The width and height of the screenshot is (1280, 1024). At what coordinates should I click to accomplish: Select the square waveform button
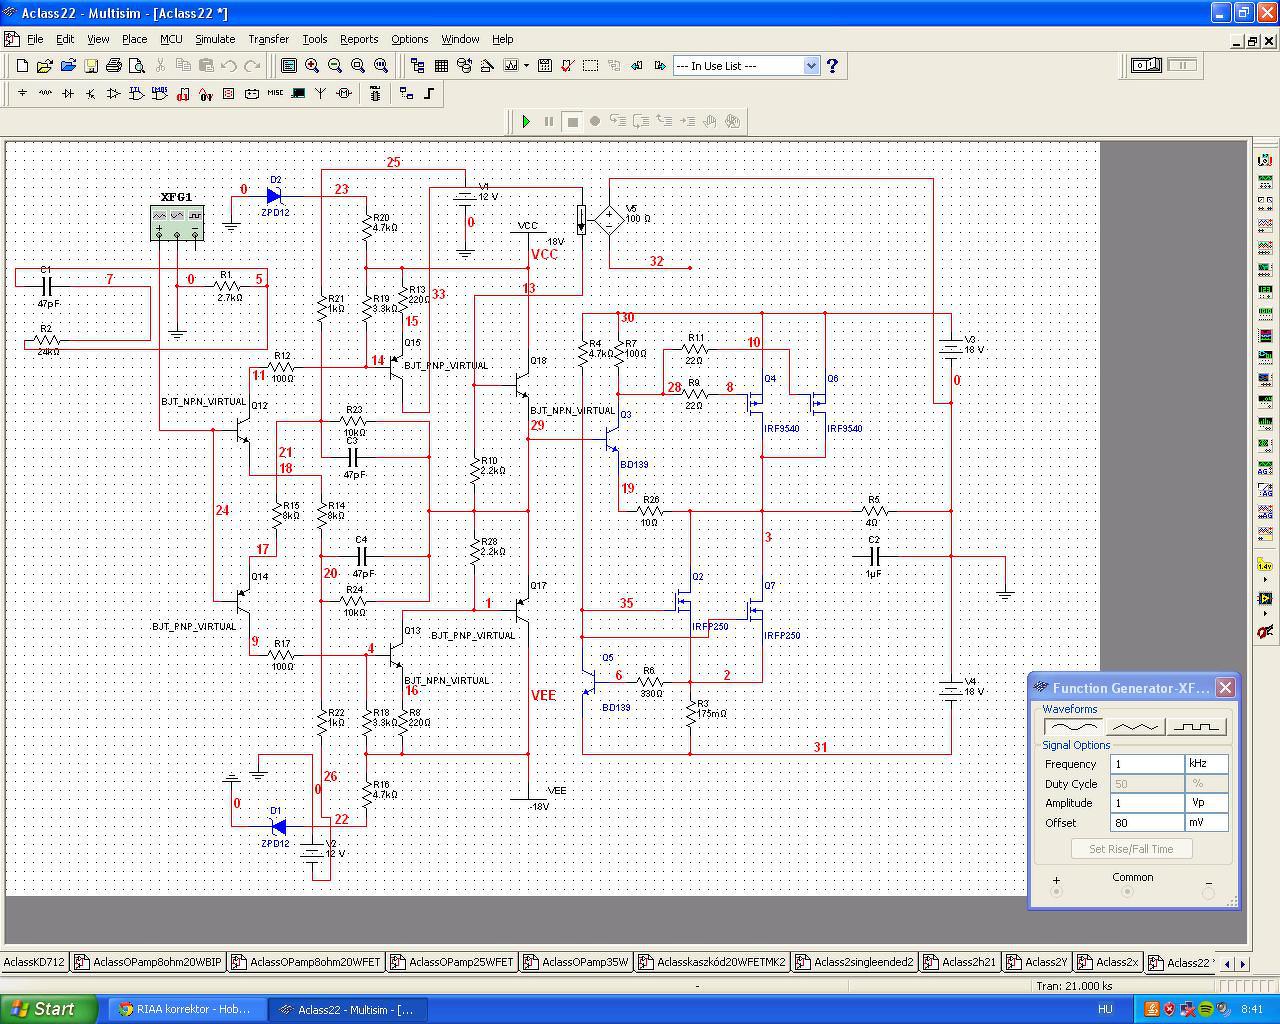(x=1195, y=727)
